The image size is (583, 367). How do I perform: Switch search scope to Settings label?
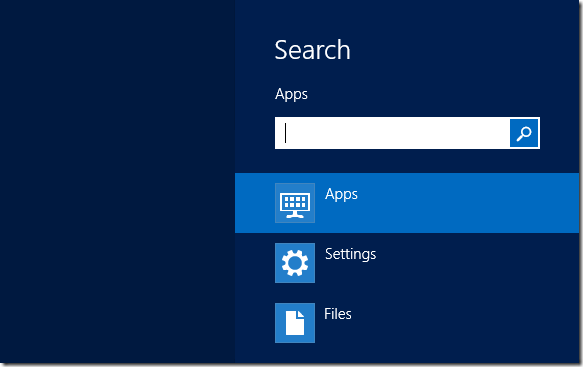[x=351, y=254]
